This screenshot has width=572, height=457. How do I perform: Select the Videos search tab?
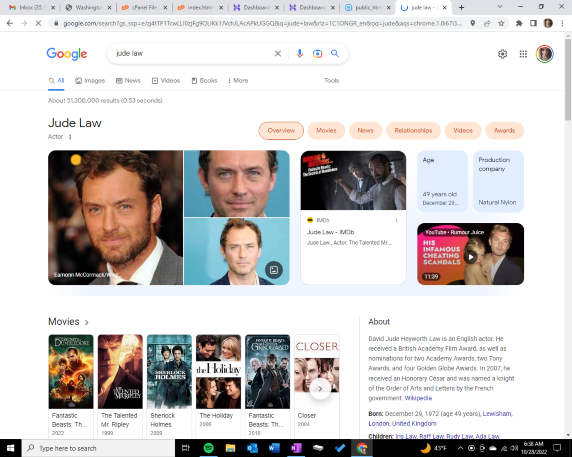click(x=166, y=81)
